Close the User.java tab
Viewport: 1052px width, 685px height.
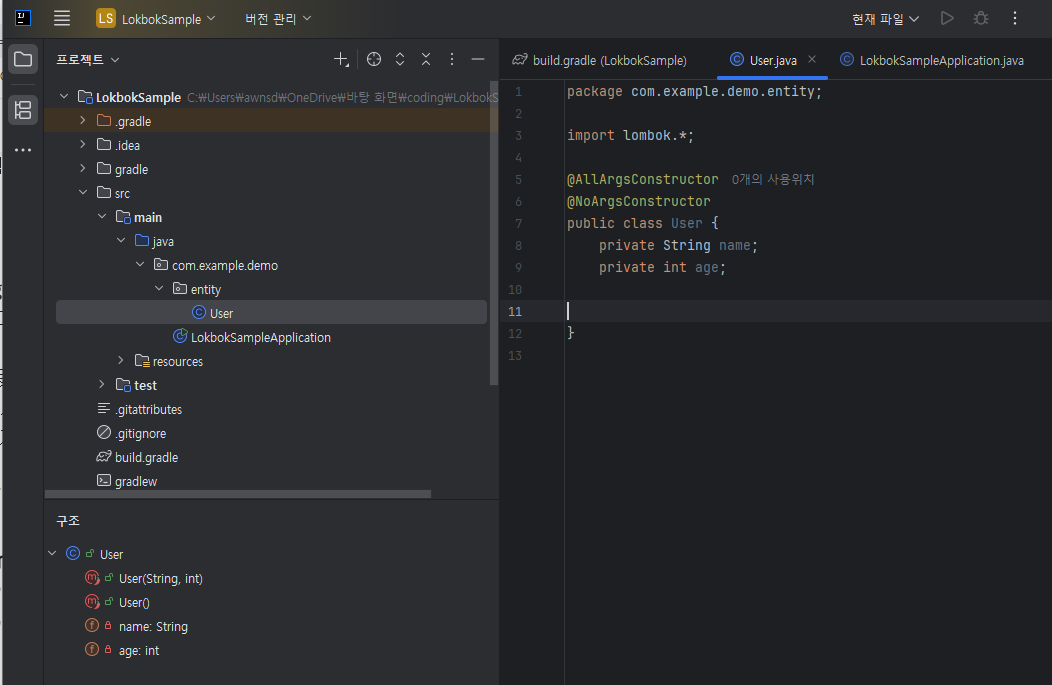812,60
